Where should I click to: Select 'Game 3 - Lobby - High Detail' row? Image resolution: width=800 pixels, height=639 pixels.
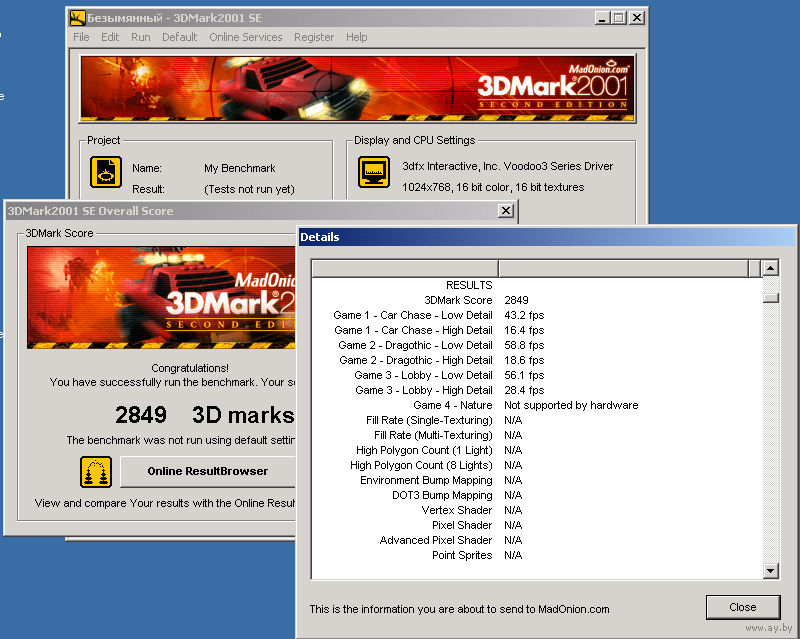click(537, 390)
